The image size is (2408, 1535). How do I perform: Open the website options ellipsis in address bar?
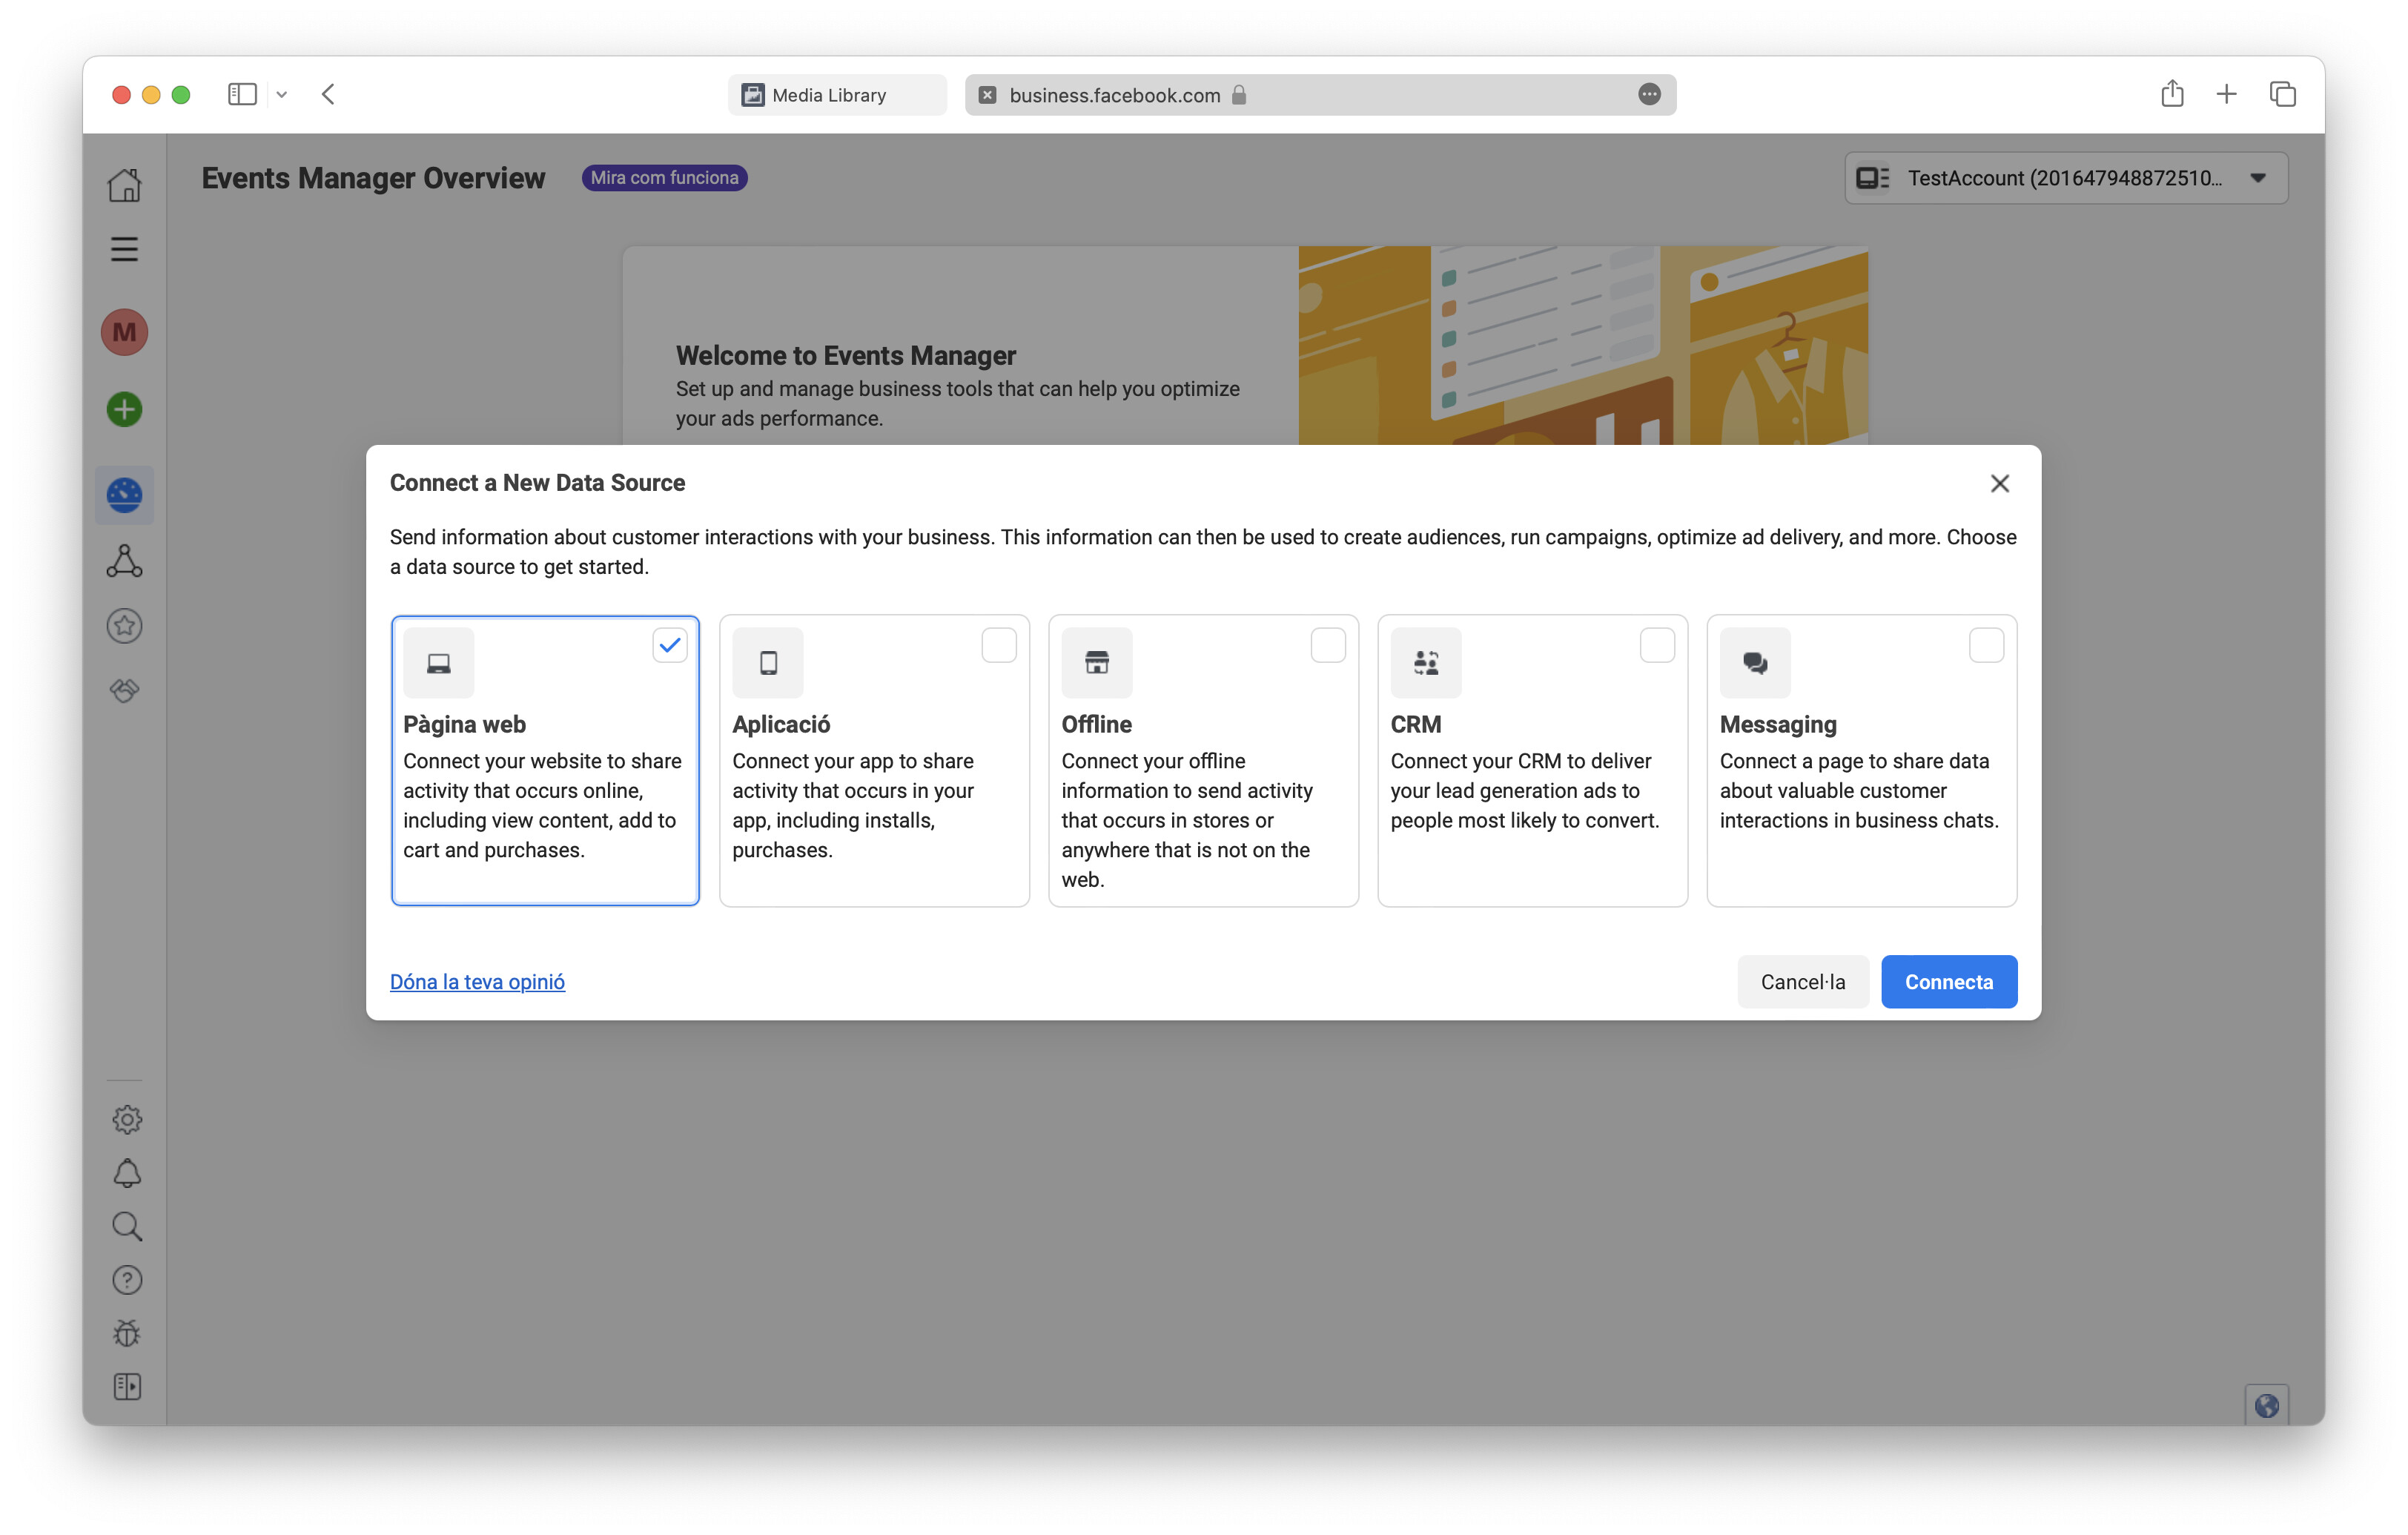click(1648, 94)
